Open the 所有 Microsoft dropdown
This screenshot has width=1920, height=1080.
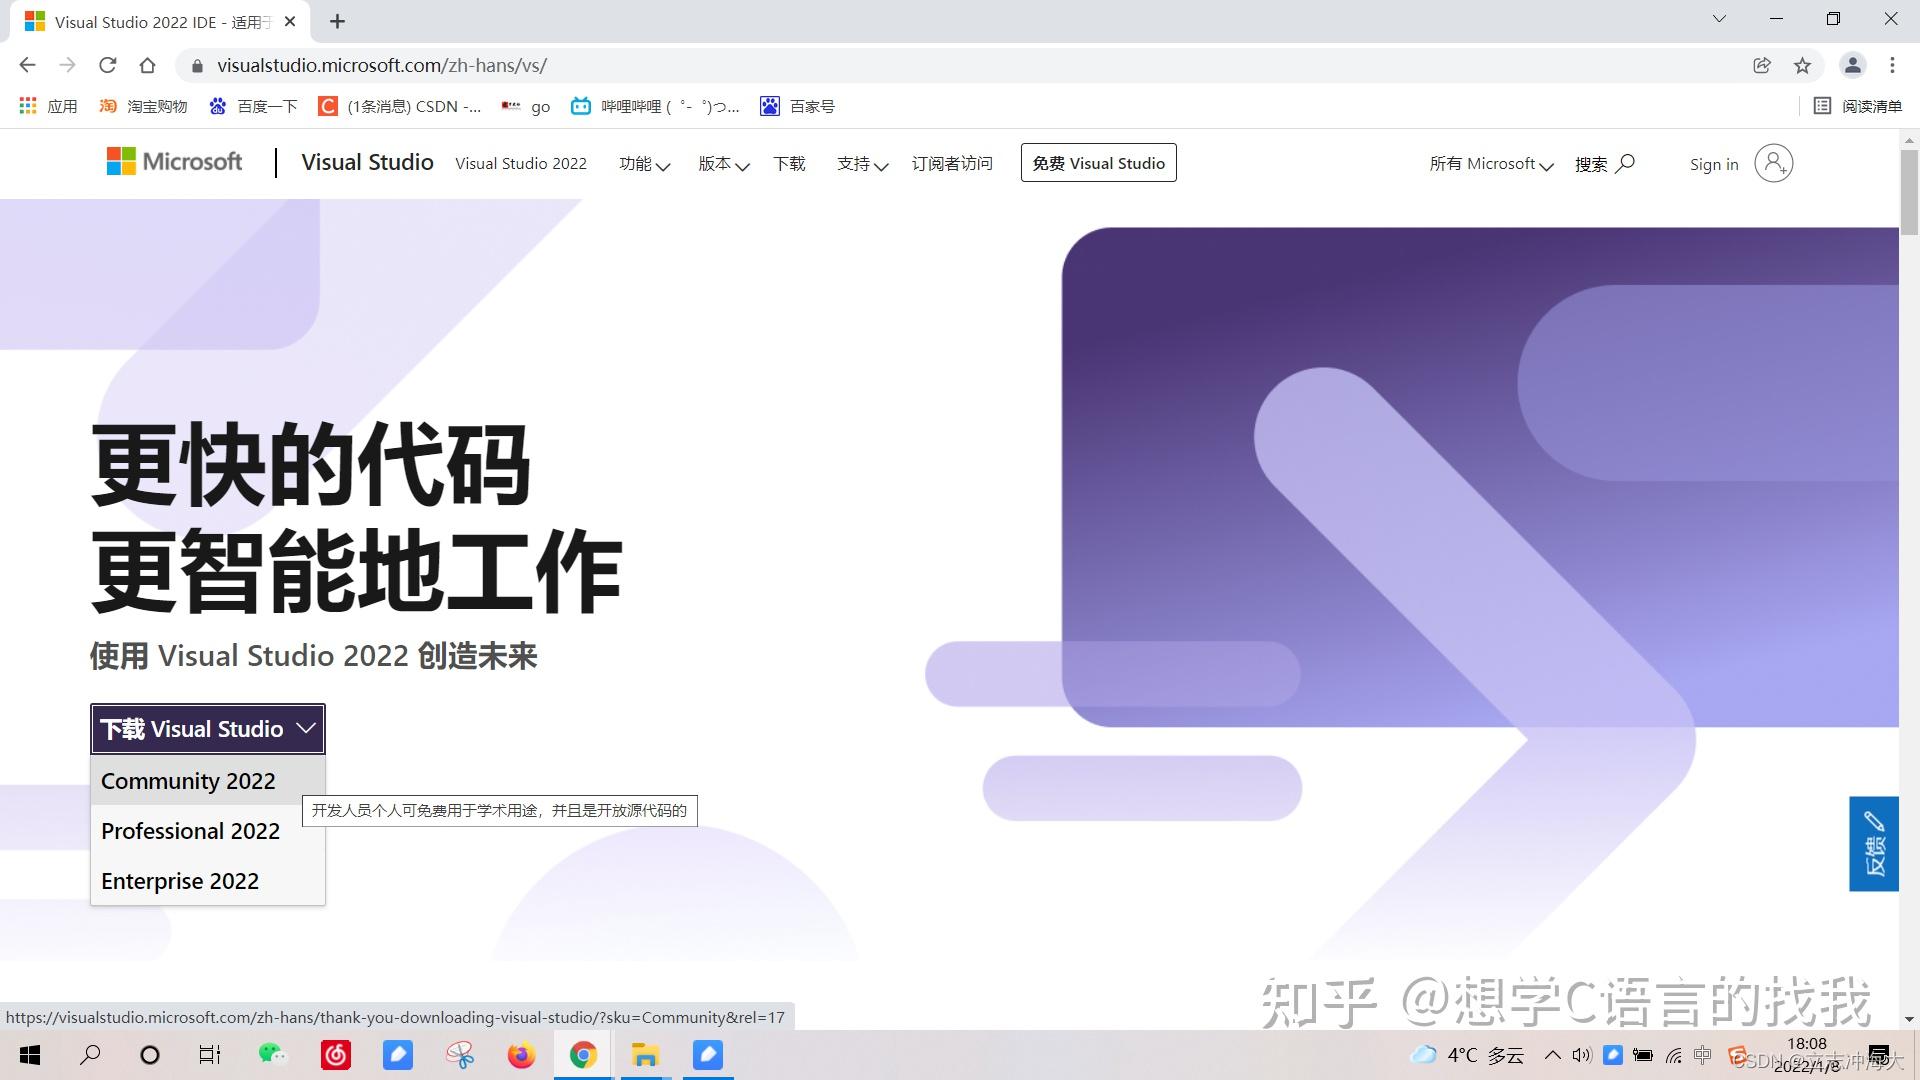coord(1490,163)
